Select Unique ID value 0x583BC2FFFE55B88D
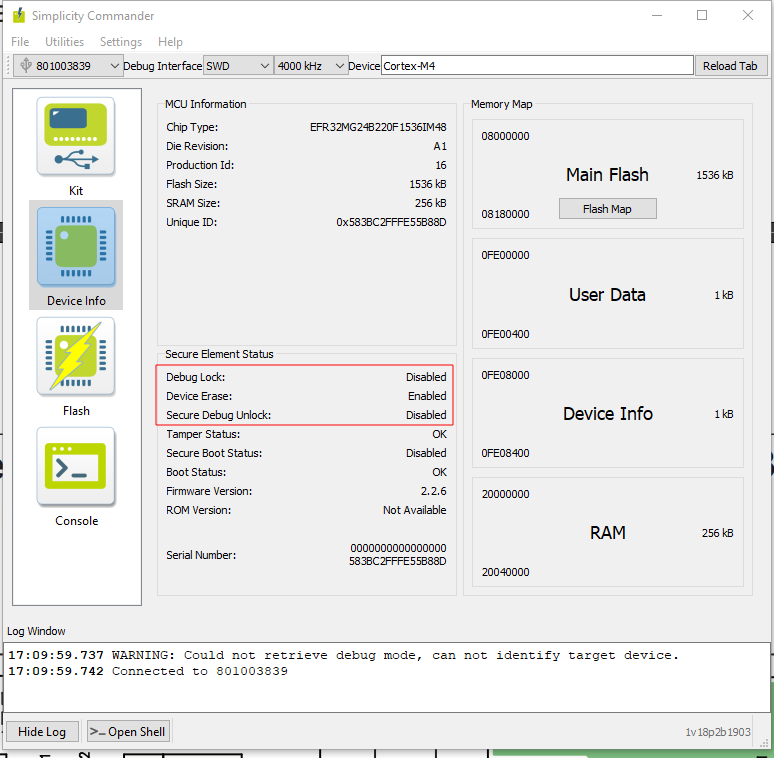The height and width of the screenshot is (758, 774). 391,223
